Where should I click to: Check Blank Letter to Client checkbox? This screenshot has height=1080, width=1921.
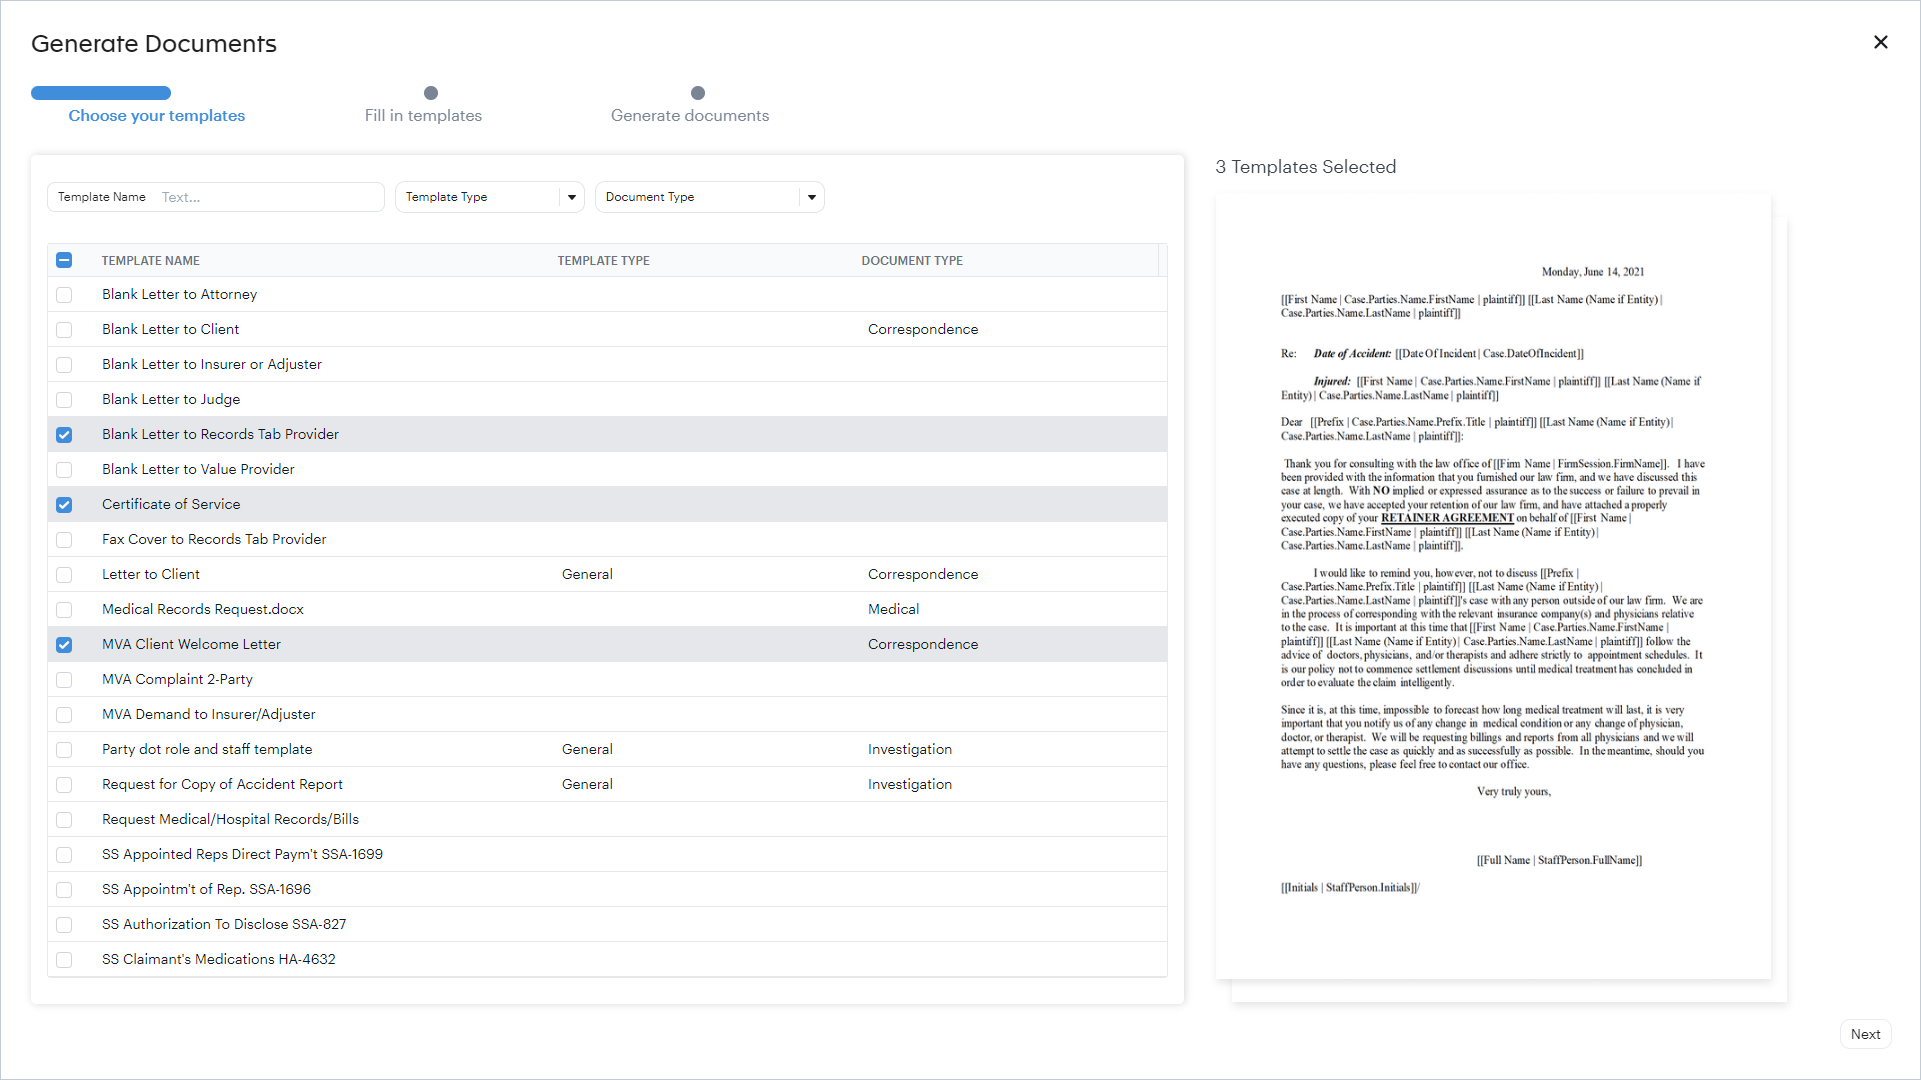(x=64, y=330)
